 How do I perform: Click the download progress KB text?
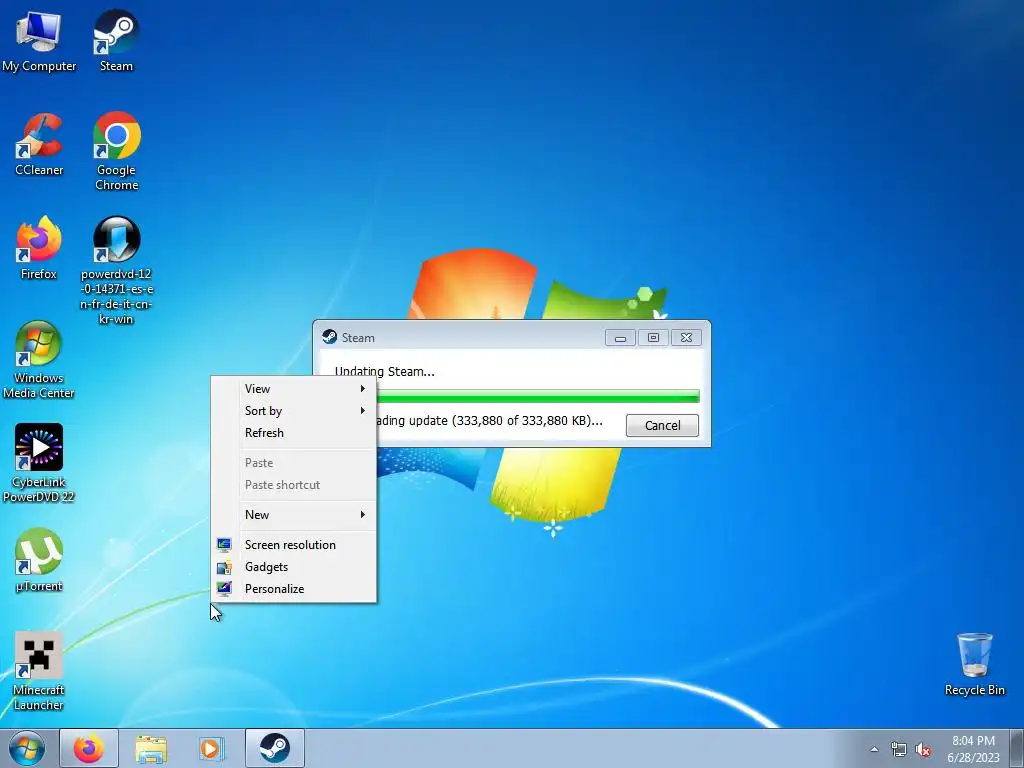click(x=490, y=421)
